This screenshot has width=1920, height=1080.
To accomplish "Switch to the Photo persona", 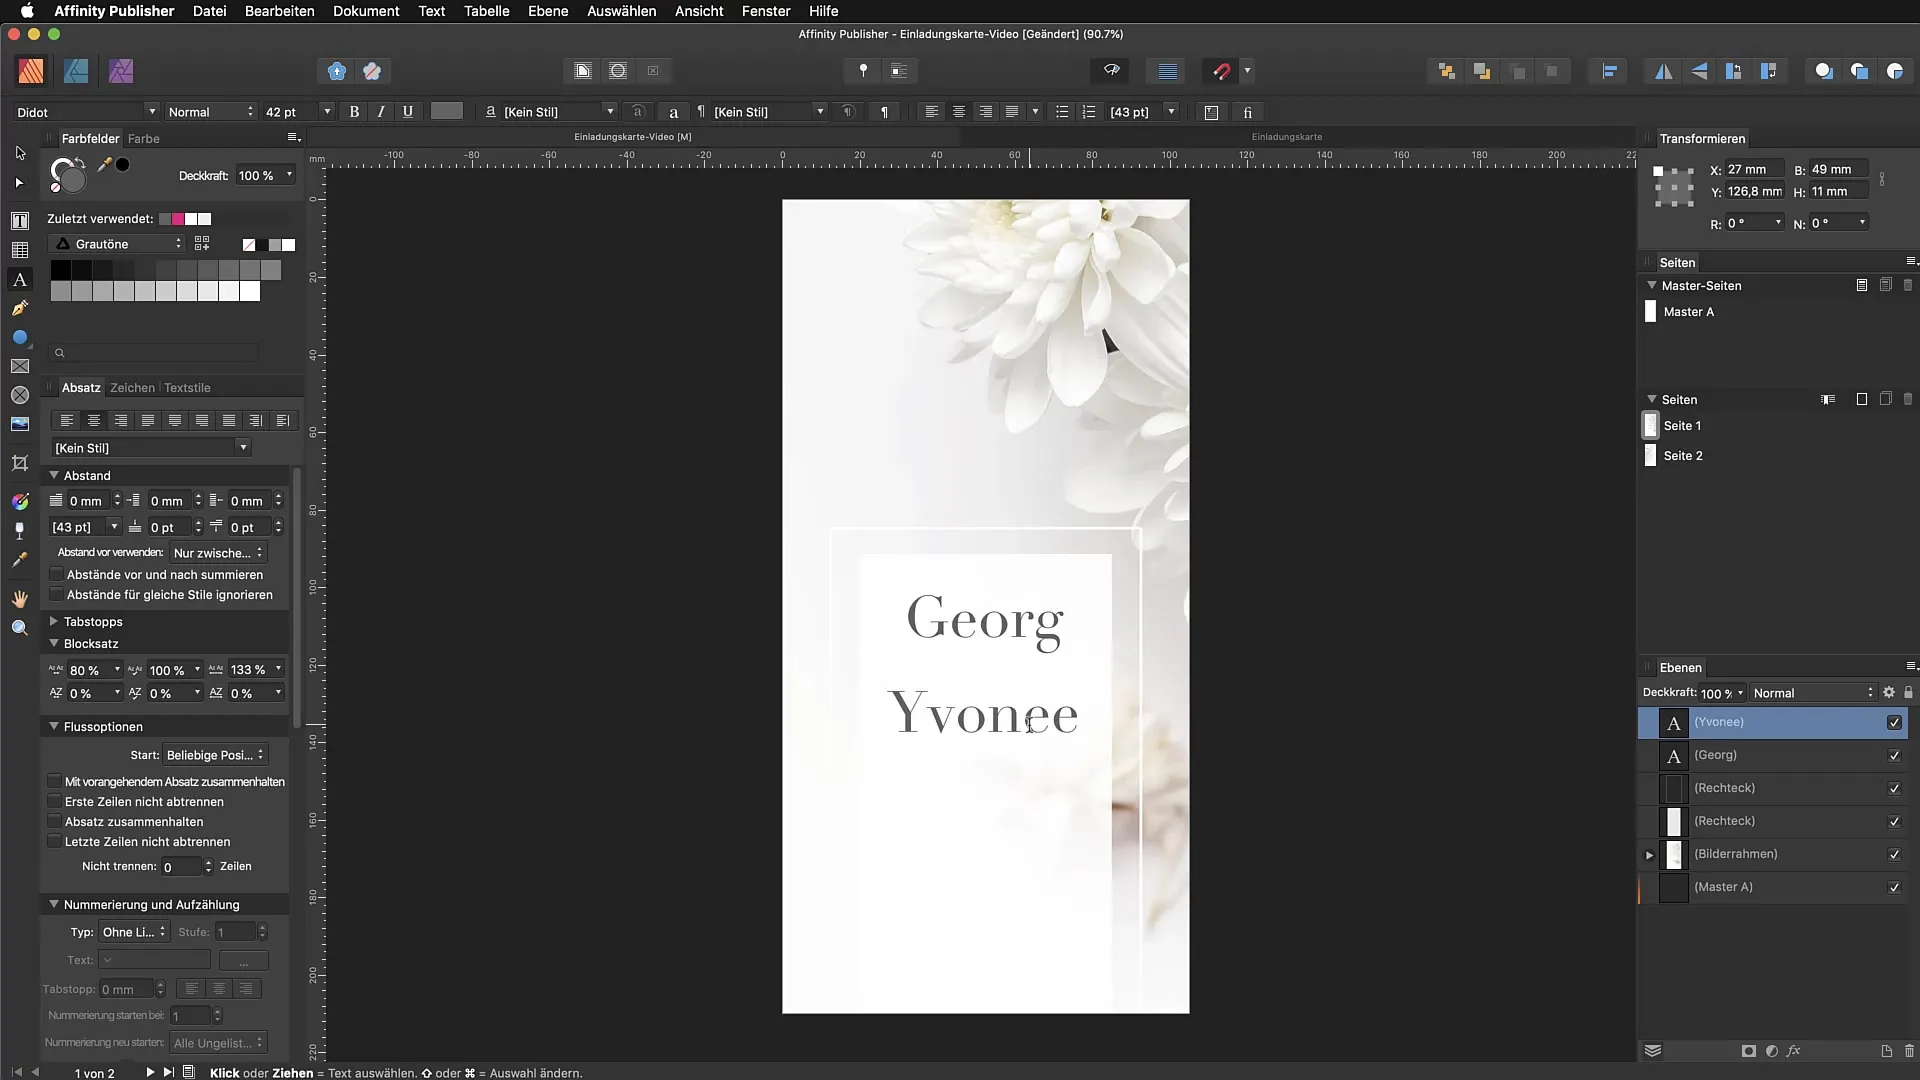I will [121, 71].
